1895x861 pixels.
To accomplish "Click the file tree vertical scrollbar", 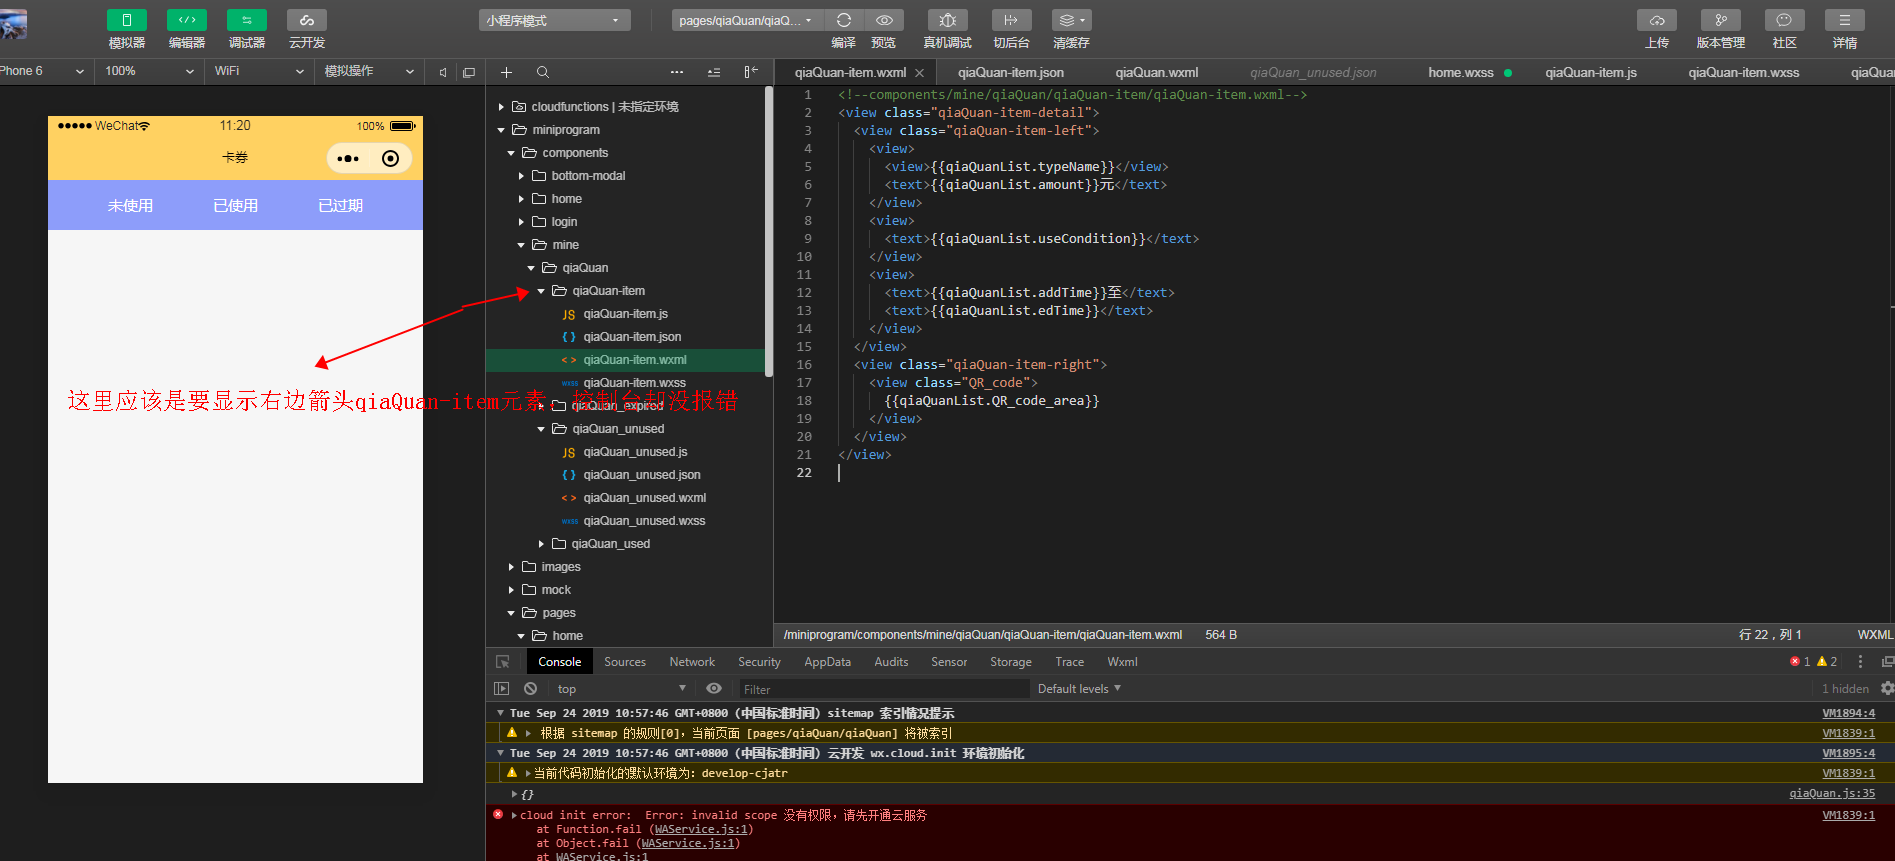I will click(x=768, y=230).
